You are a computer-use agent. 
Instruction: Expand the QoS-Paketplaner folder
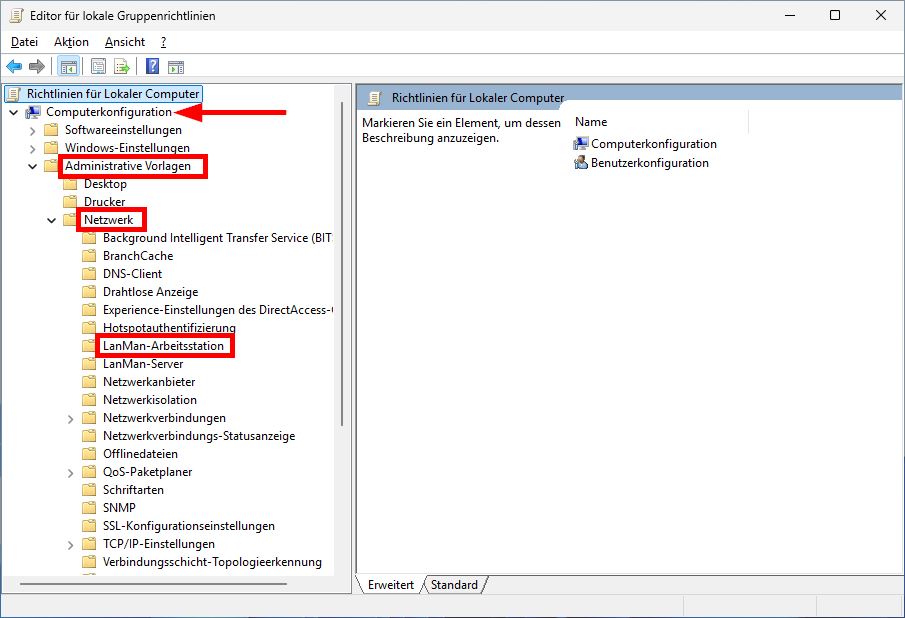coord(69,471)
